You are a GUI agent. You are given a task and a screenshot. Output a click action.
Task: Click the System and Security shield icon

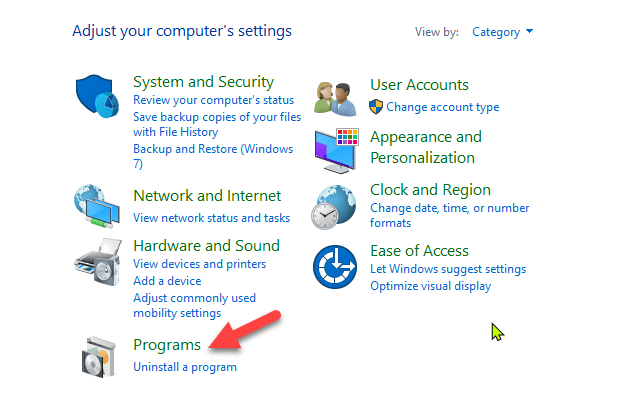click(x=97, y=97)
